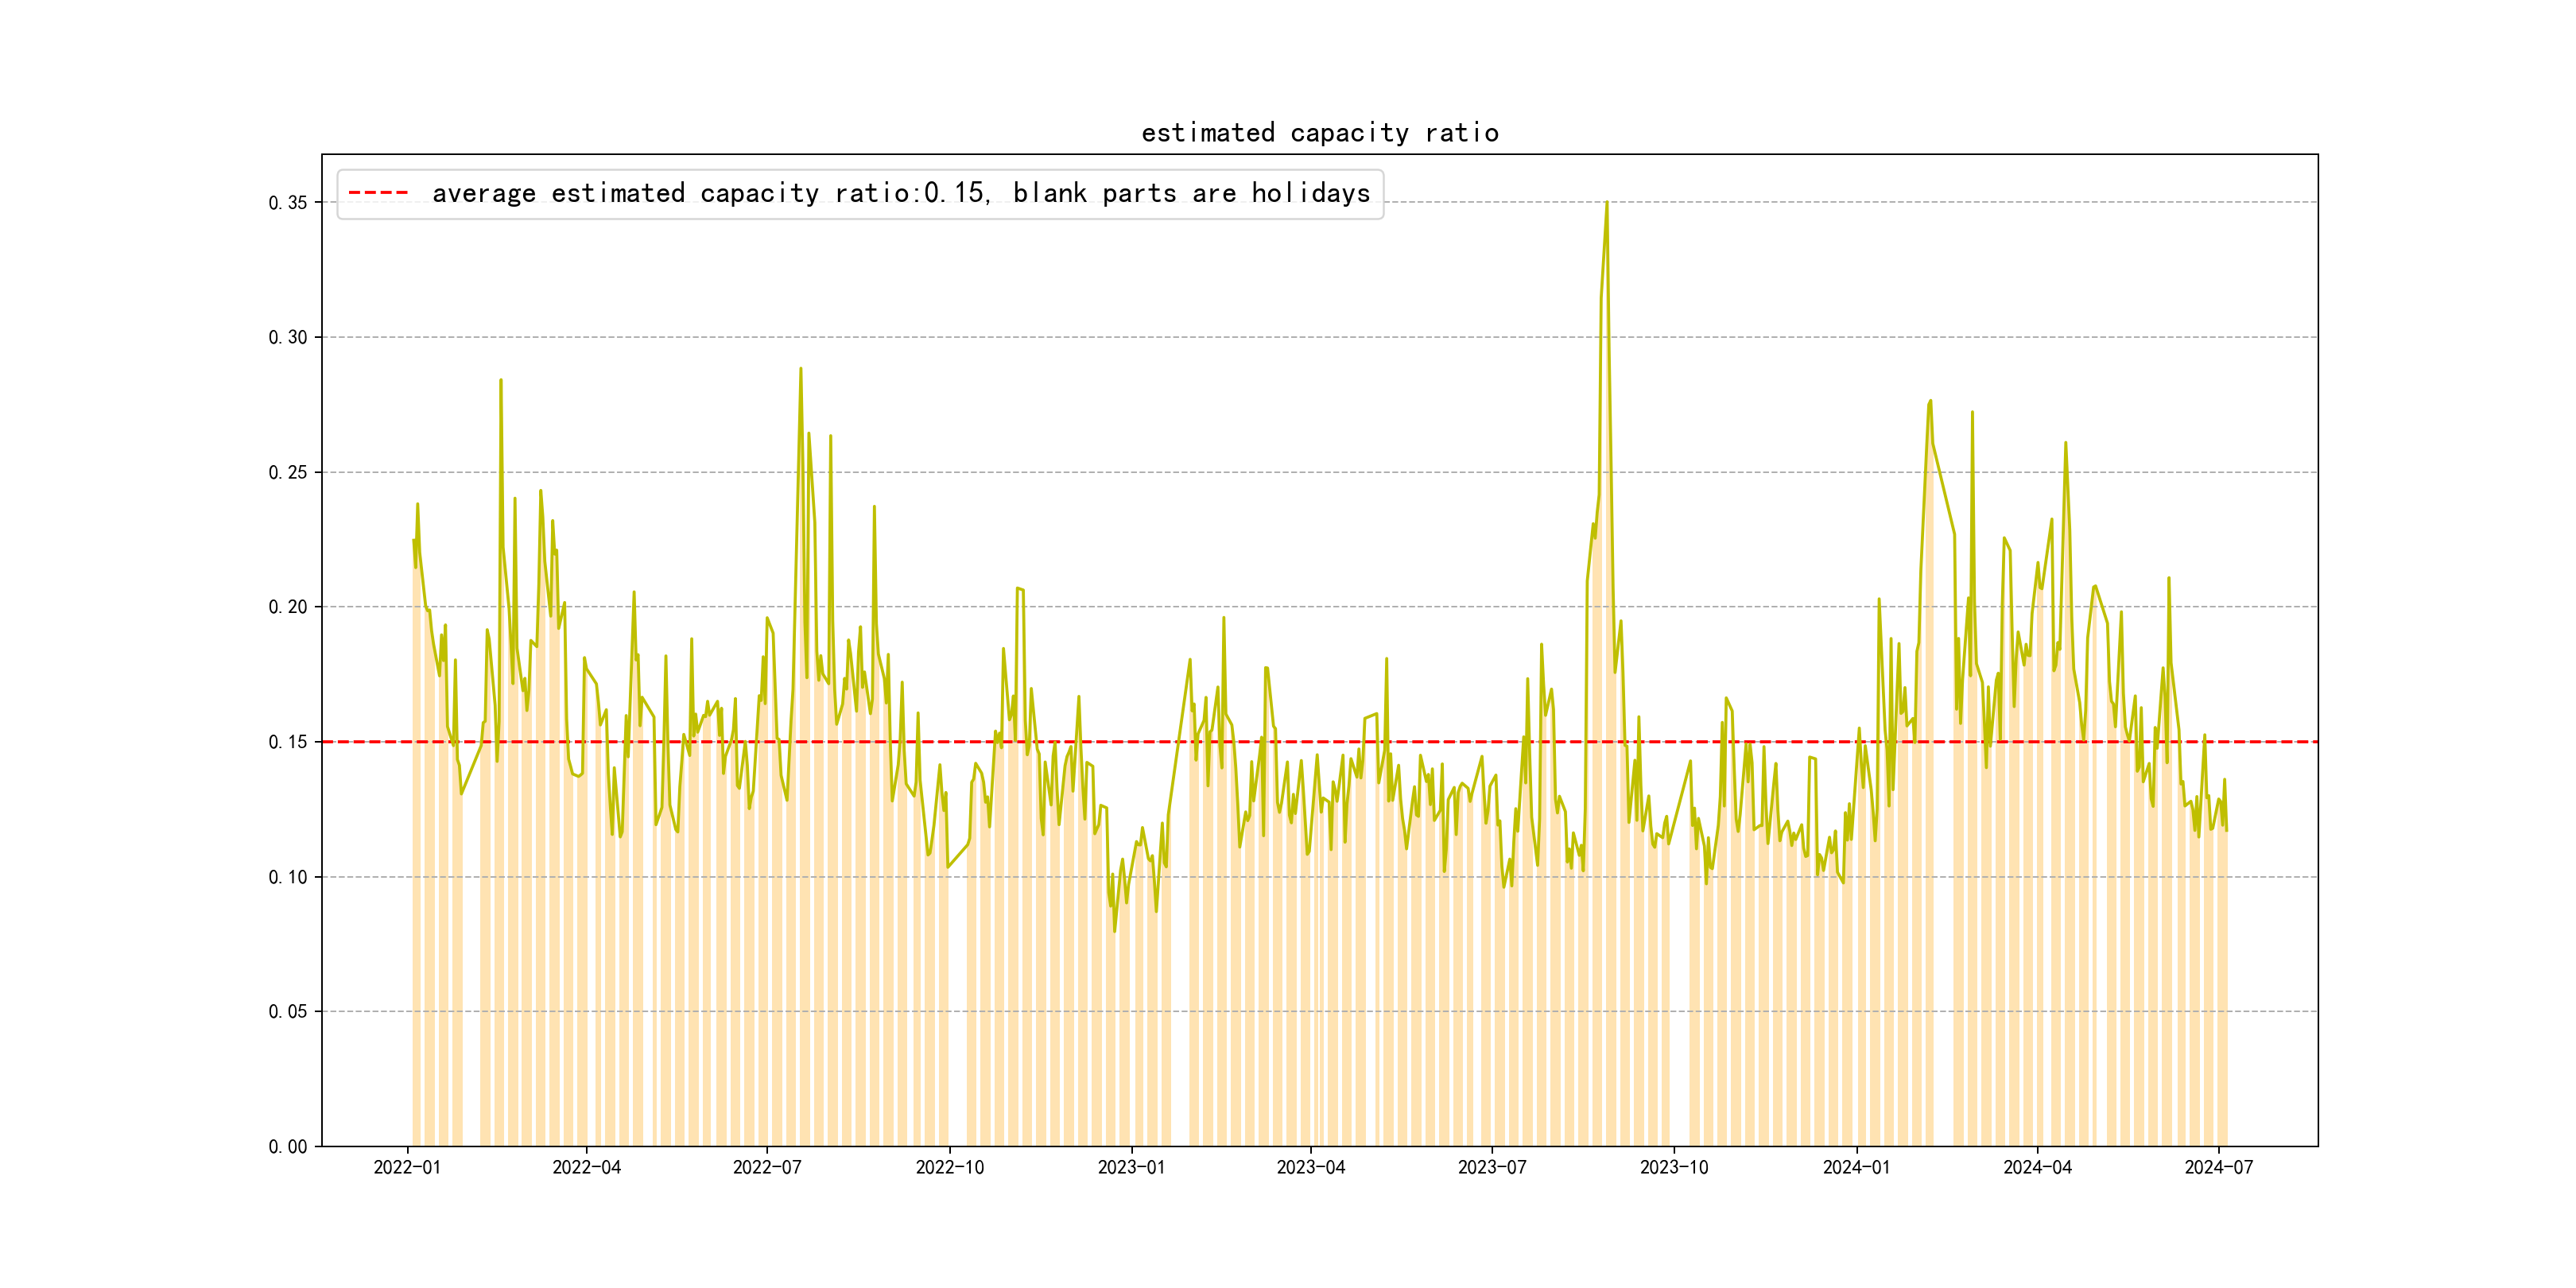Click the 2023-01 x-axis date label
Viewport: 2576px width, 1288px height.
[1131, 1168]
